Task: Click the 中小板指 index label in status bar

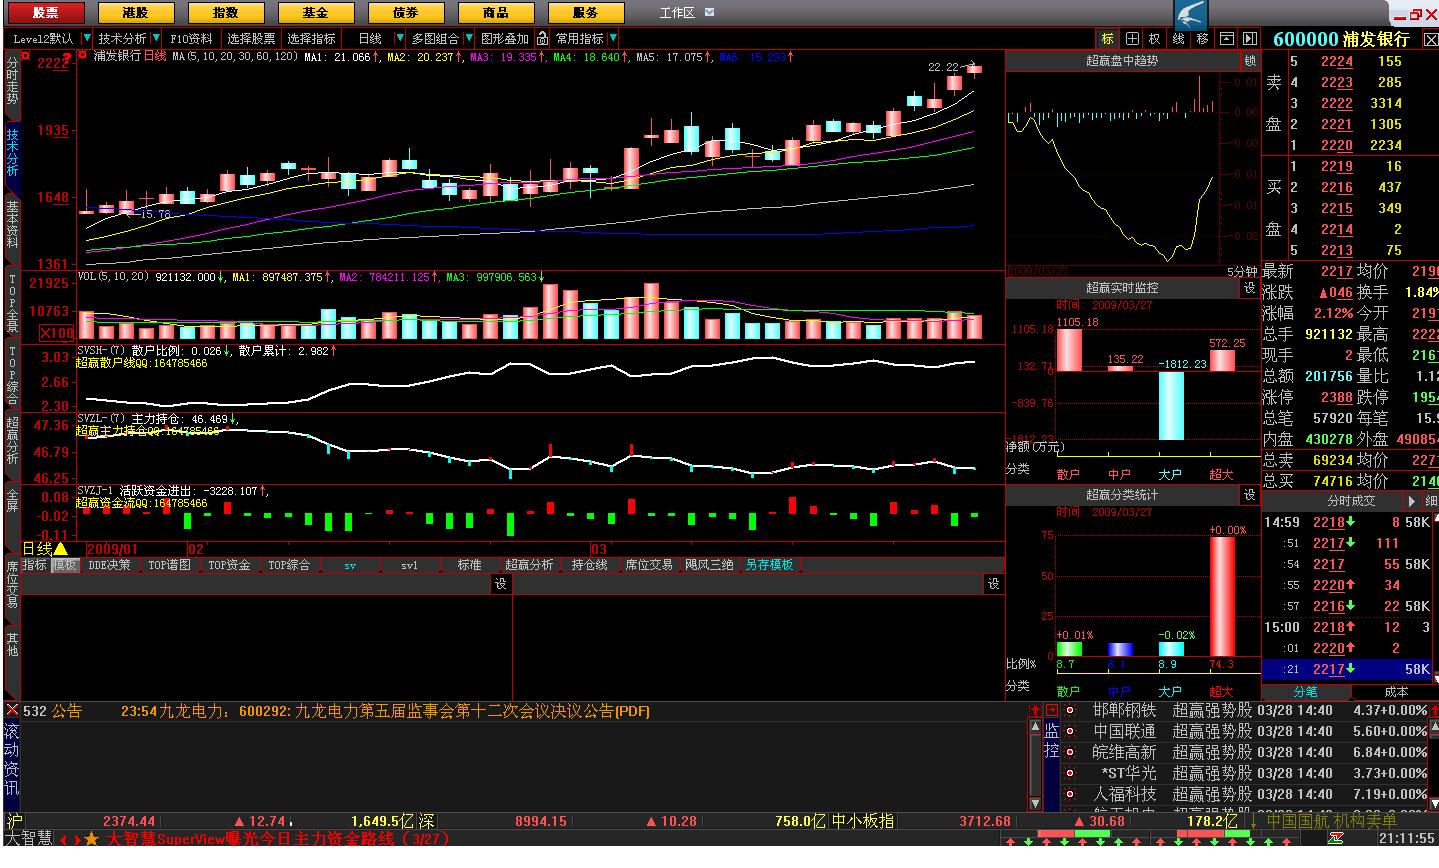Action: 862,821
